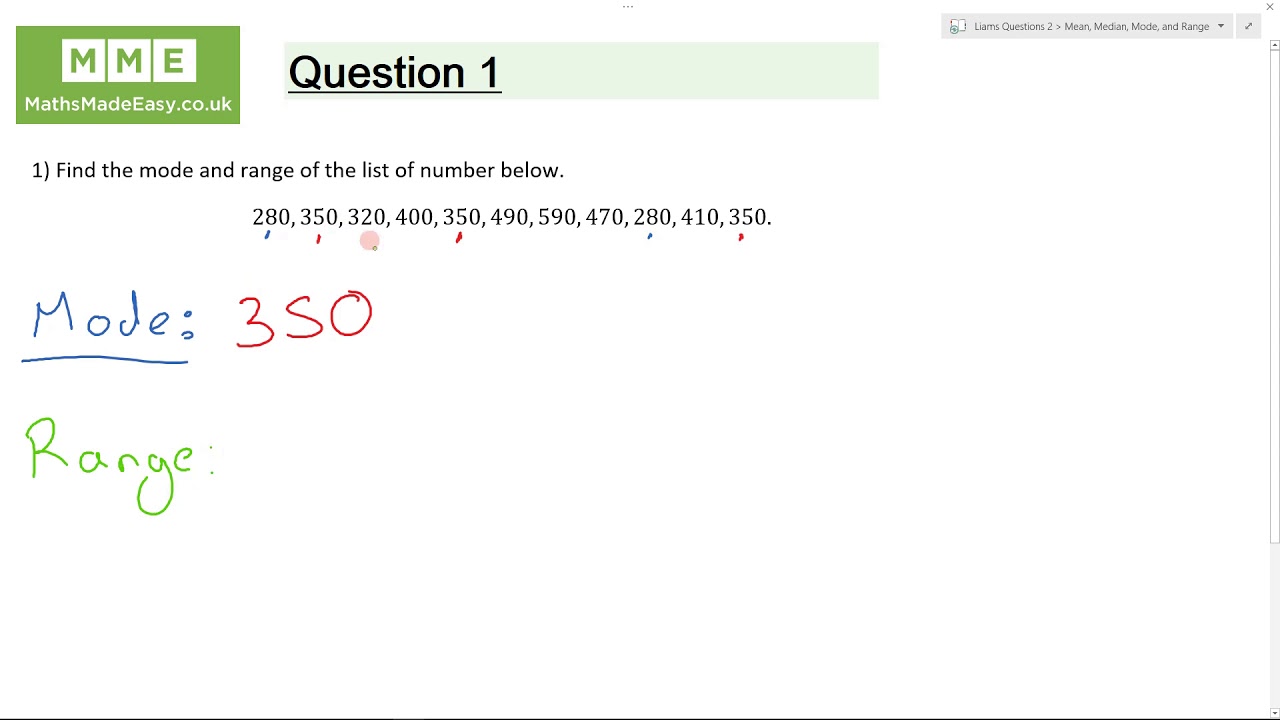Expand the notebook navigation dropdown arrow
1280x720 pixels.
coord(1220,27)
